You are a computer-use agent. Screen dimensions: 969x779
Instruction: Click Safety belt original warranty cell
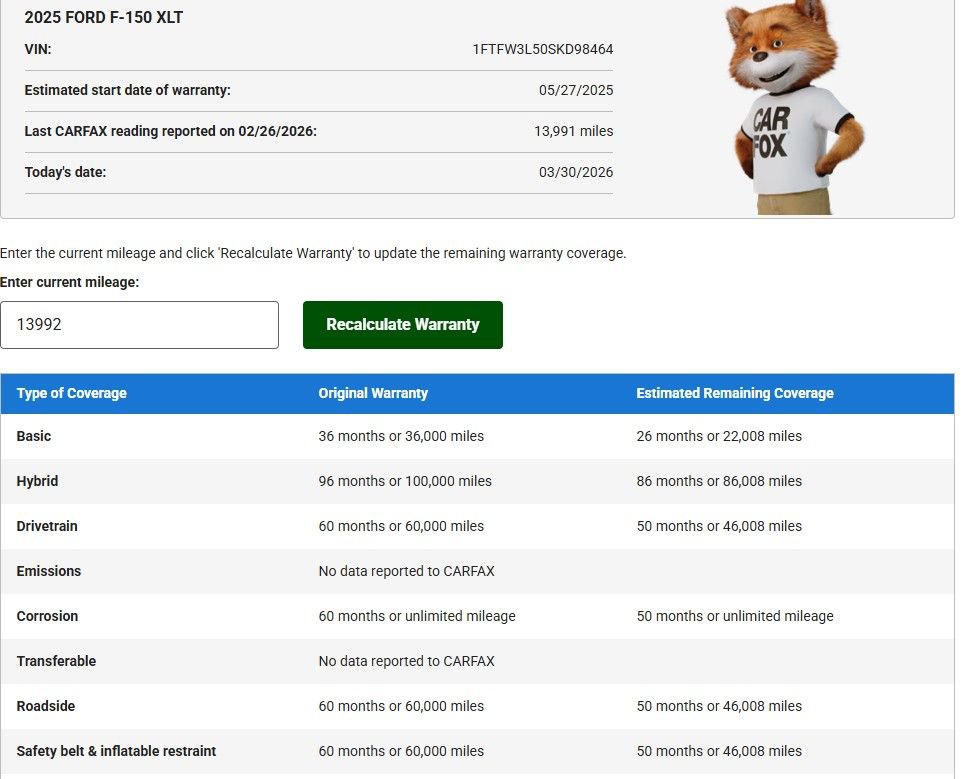(401, 752)
